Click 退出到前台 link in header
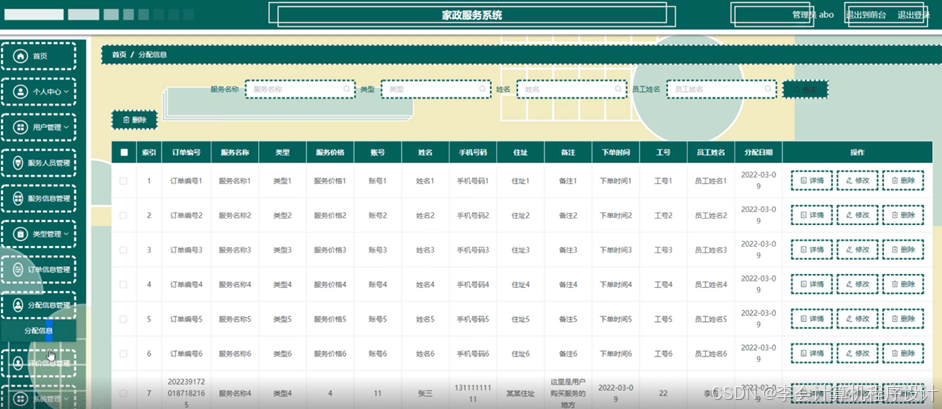The height and width of the screenshot is (409, 942). pyautogui.click(x=866, y=15)
